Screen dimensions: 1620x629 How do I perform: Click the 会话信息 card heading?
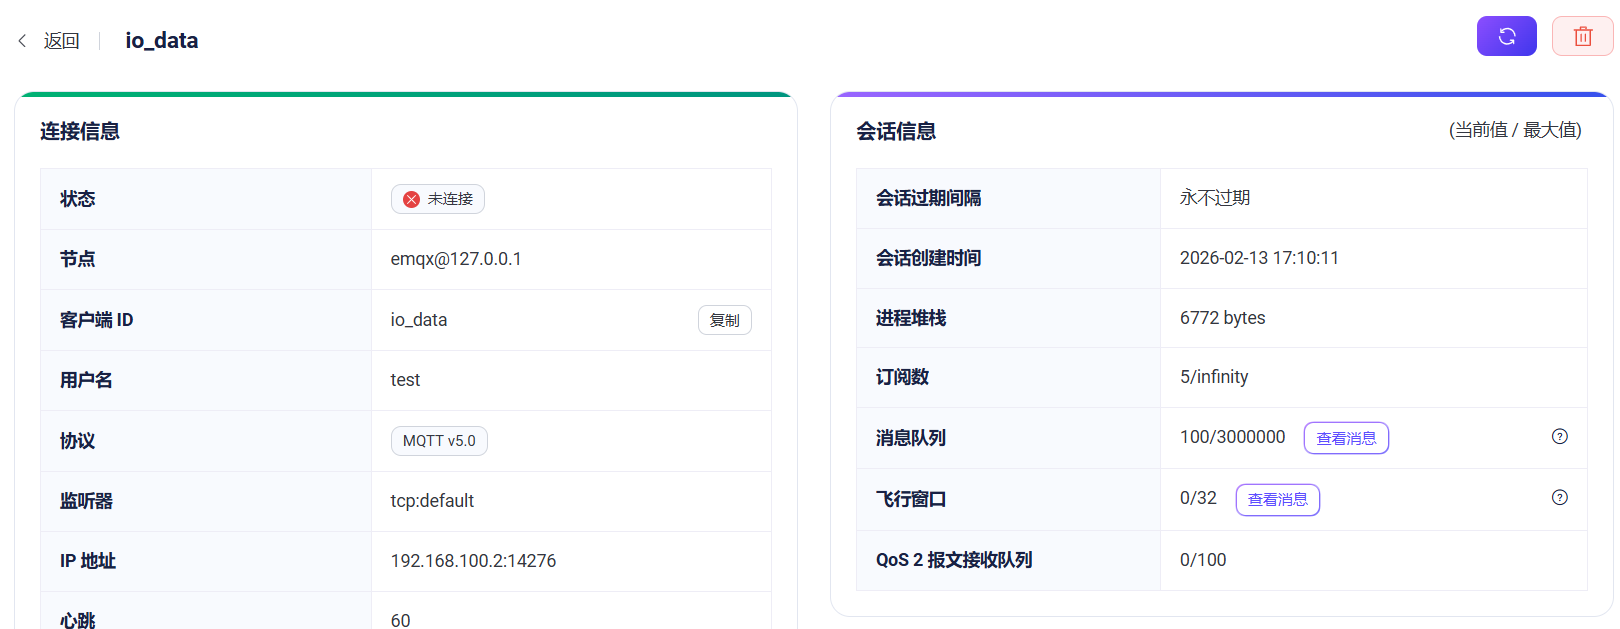point(896,131)
